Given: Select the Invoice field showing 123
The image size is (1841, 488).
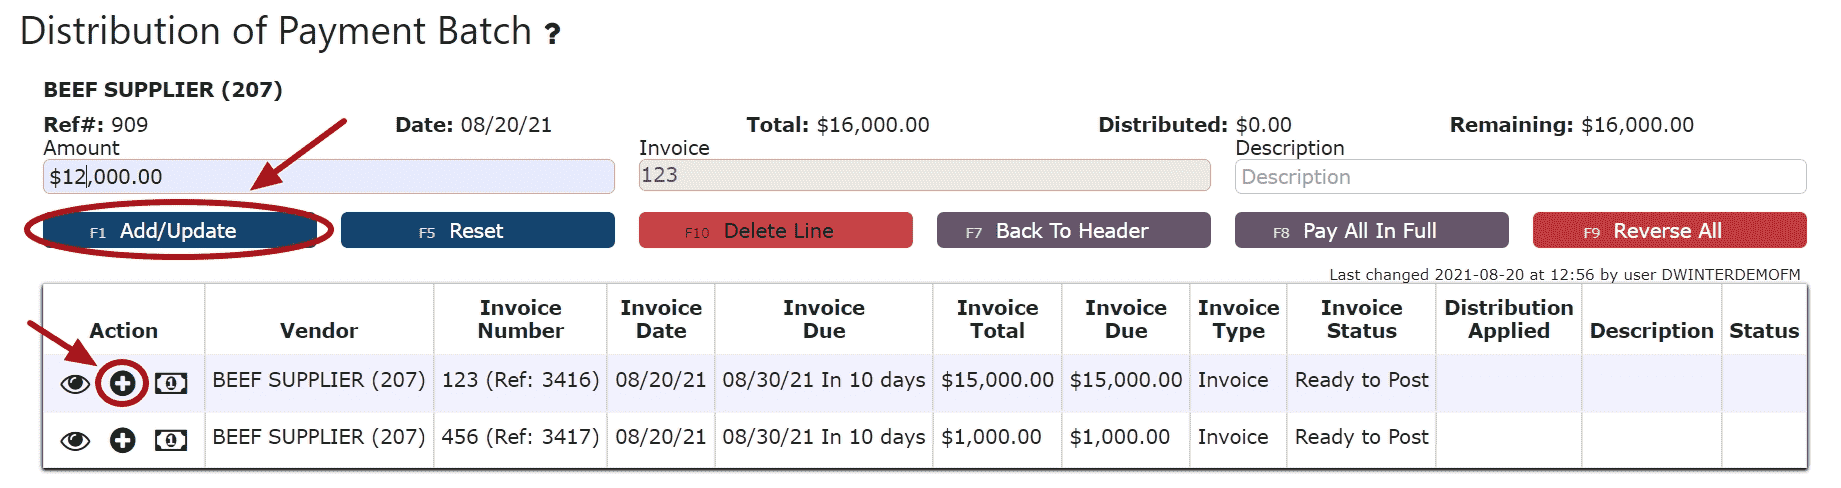Looking at the screenshot, I should pyautogui.click(x=925, y=175).
